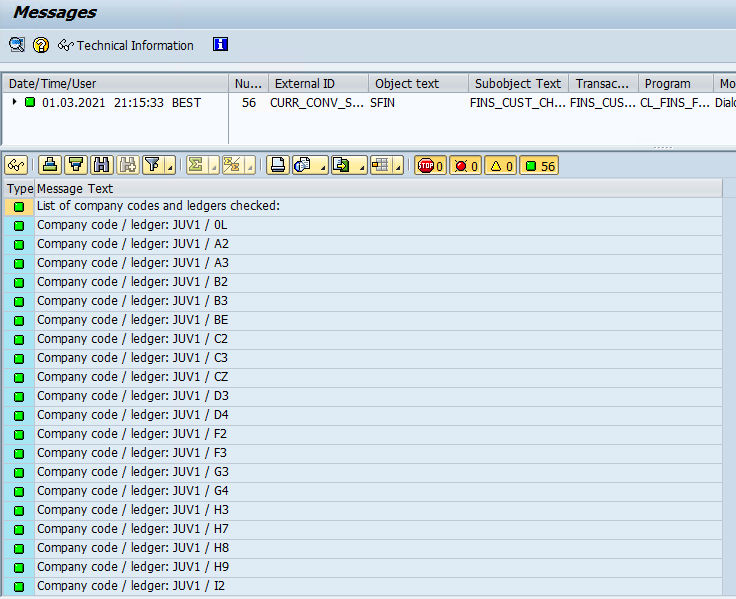Select the FINS_CUST_CH... subobject cell

coord(518,102)
